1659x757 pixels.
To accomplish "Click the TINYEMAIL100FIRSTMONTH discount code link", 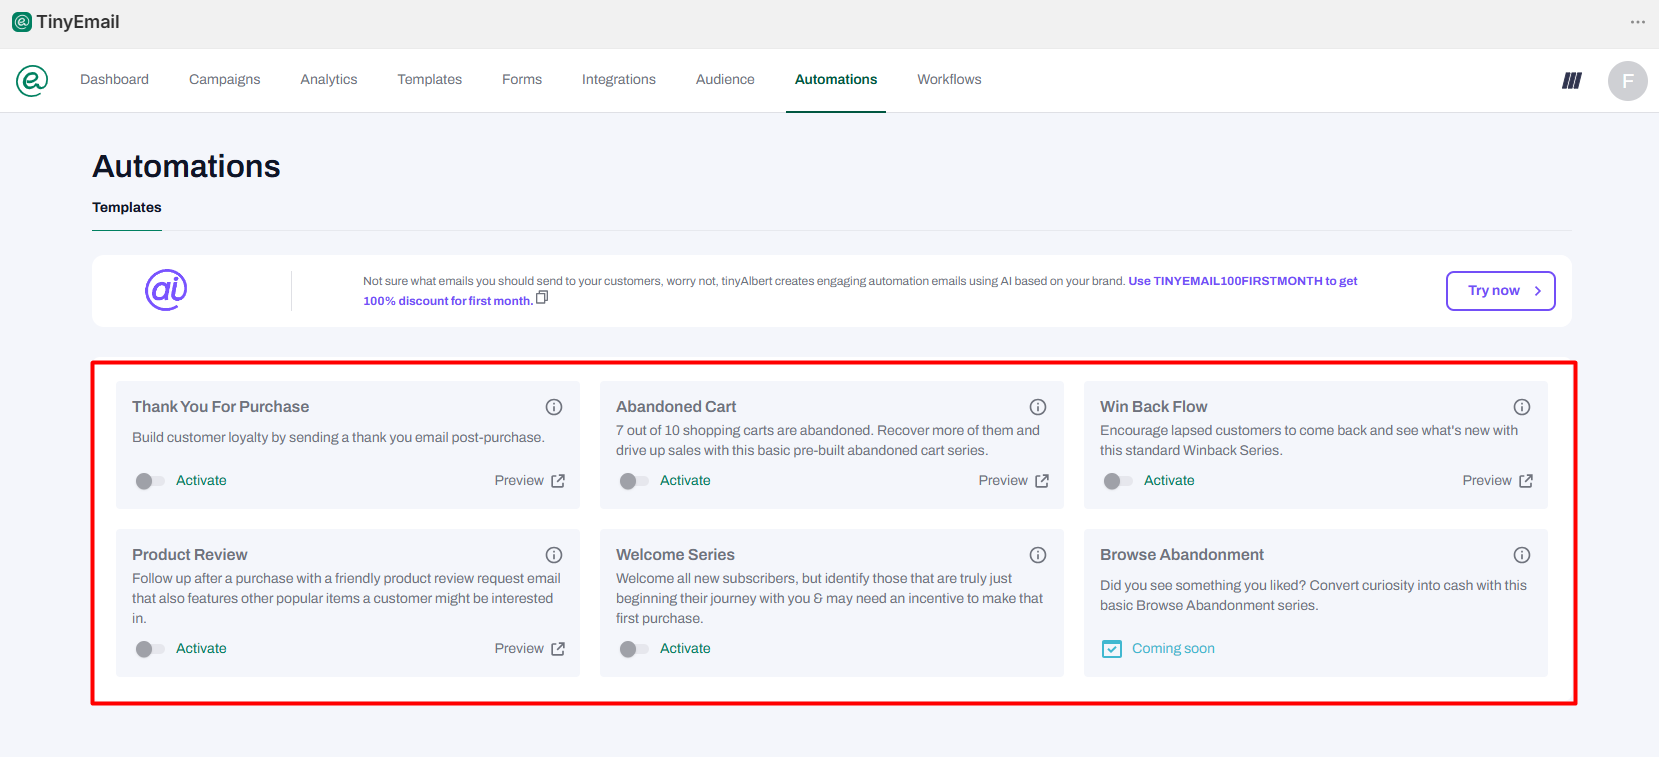I will [860, 291].
